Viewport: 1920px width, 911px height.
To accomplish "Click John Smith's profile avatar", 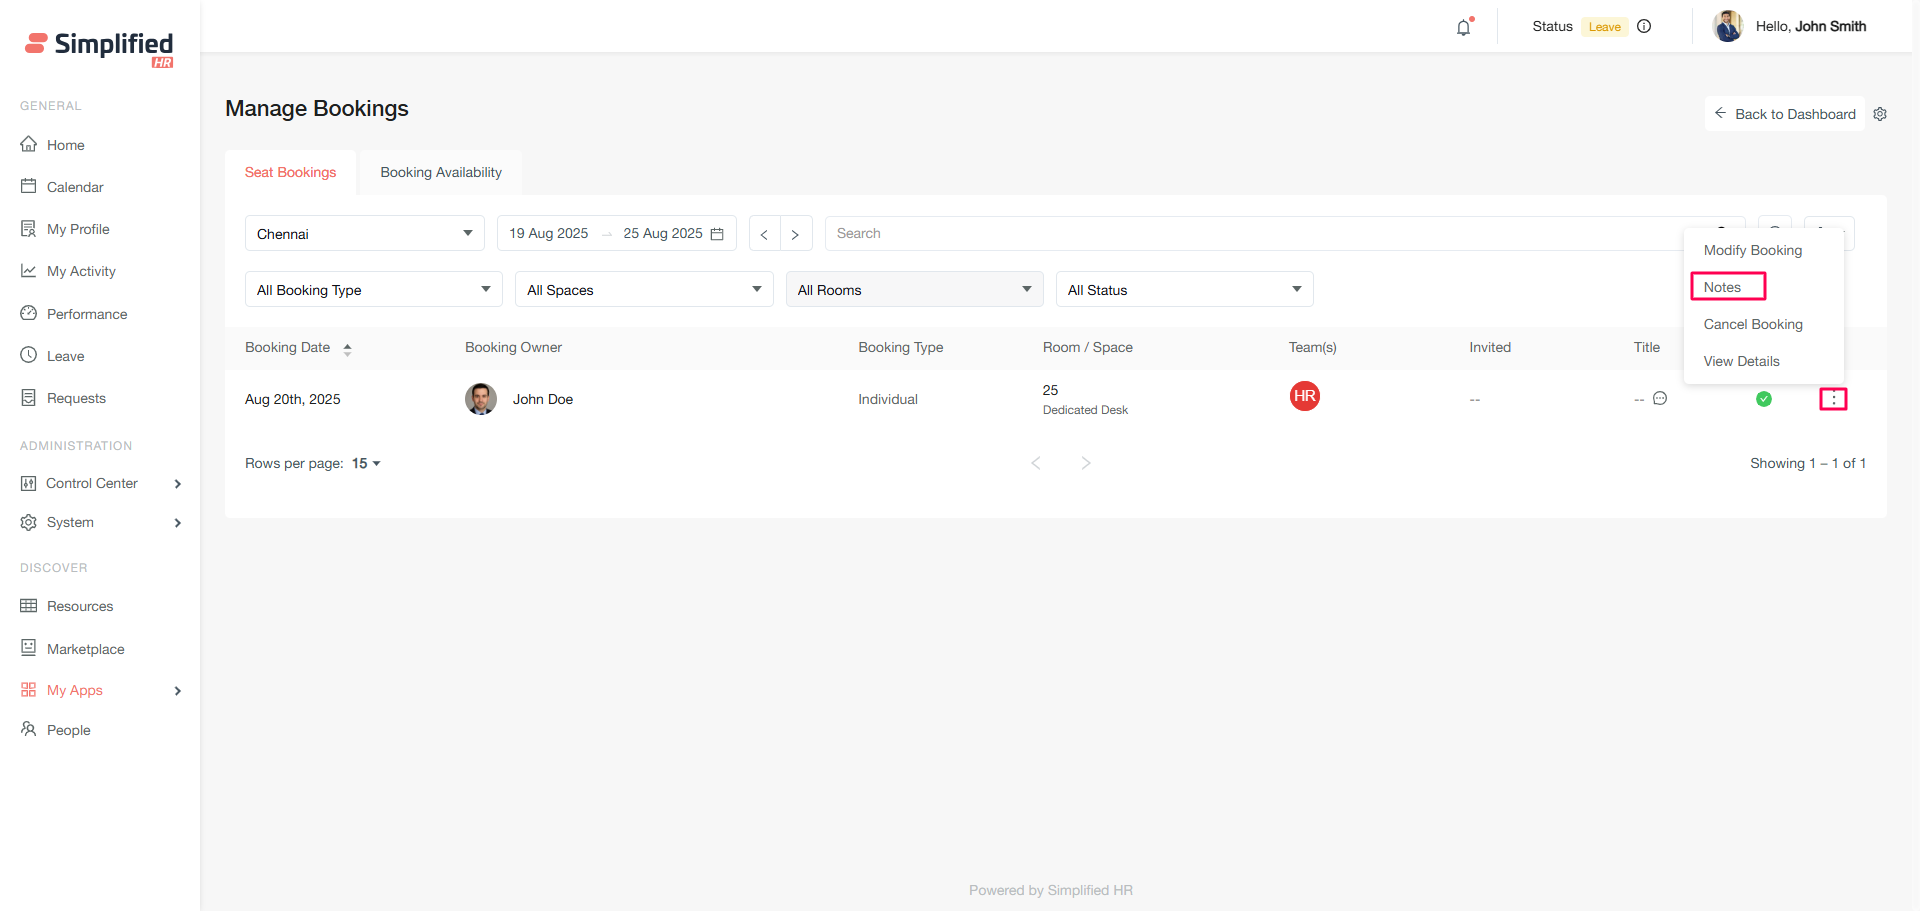I will pos(1727,27).
